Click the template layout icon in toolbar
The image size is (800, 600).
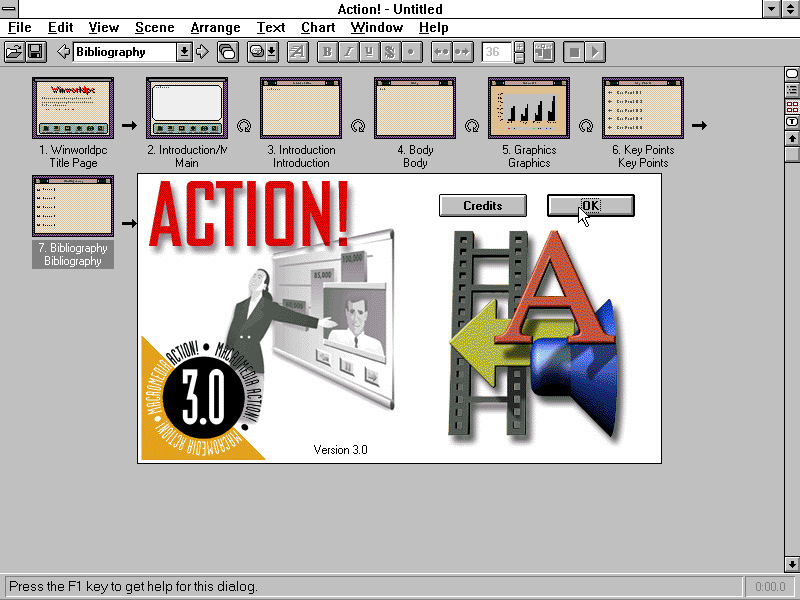point(544,52)
